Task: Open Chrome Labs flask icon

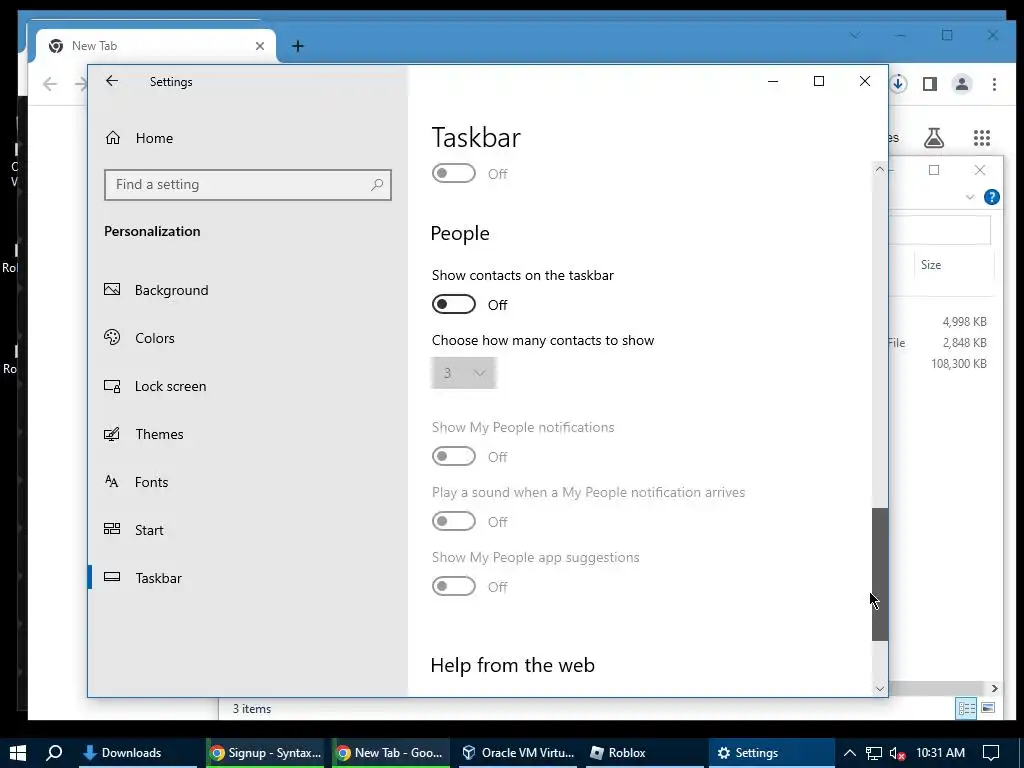Action: 934,138
